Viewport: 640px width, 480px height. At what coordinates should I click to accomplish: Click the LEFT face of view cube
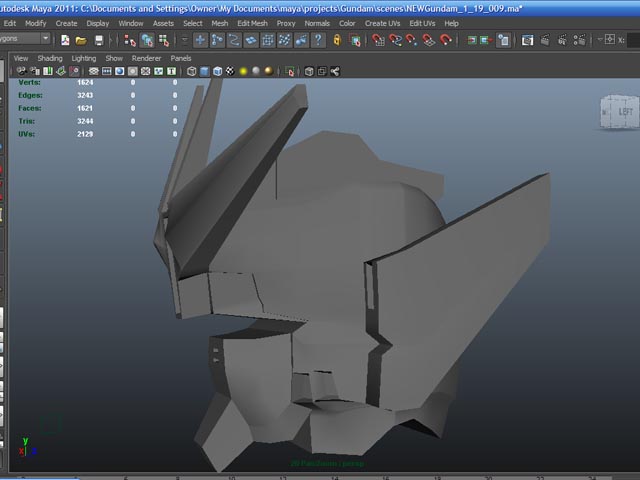[x=624, y=112]
